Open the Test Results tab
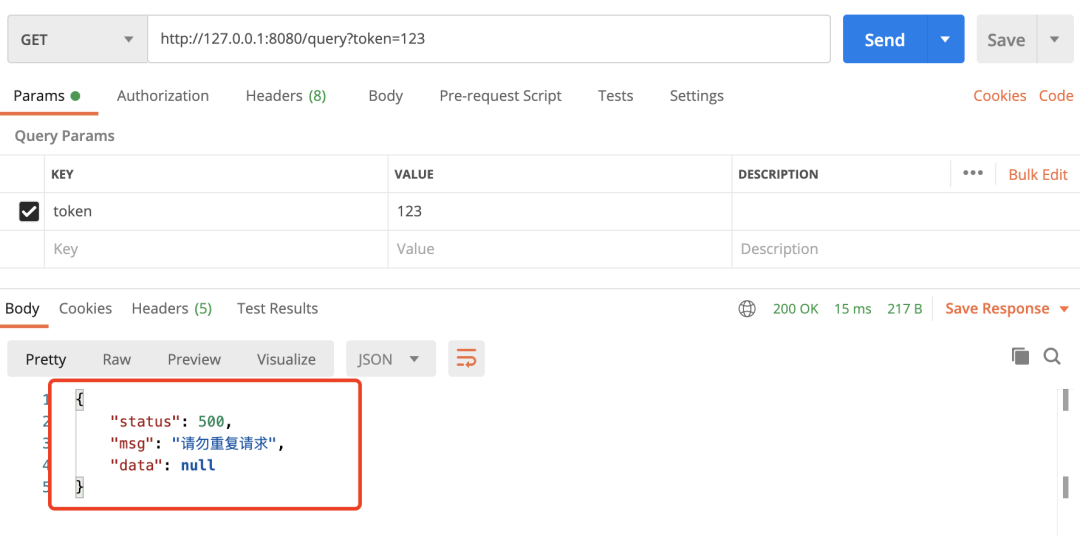The height and width of the screenshot is (536, 1080). 278,308
